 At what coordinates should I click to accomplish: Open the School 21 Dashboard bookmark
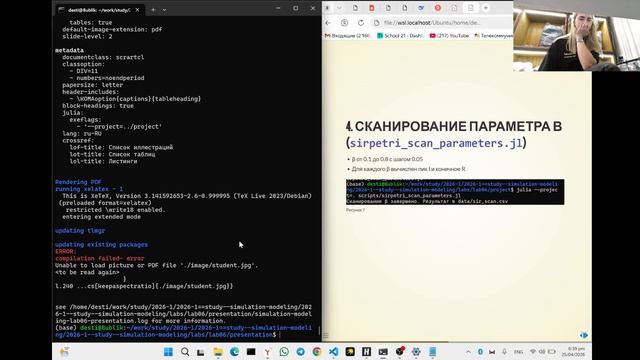400,36
